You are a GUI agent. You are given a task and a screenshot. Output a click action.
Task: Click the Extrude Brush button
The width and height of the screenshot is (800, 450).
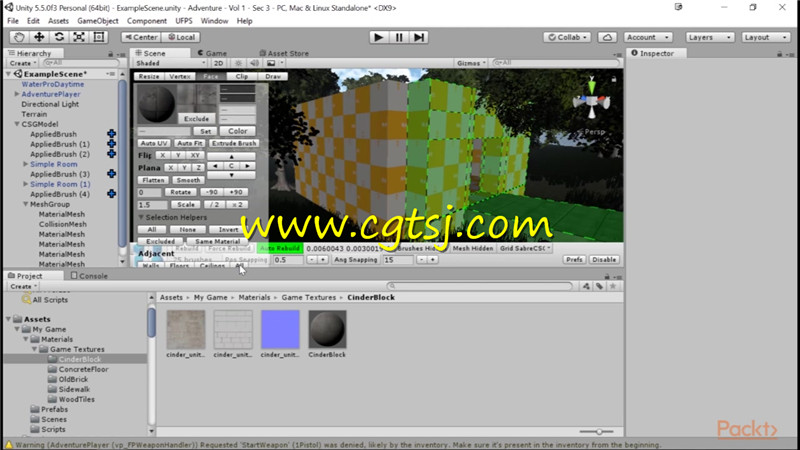(234, 143)
